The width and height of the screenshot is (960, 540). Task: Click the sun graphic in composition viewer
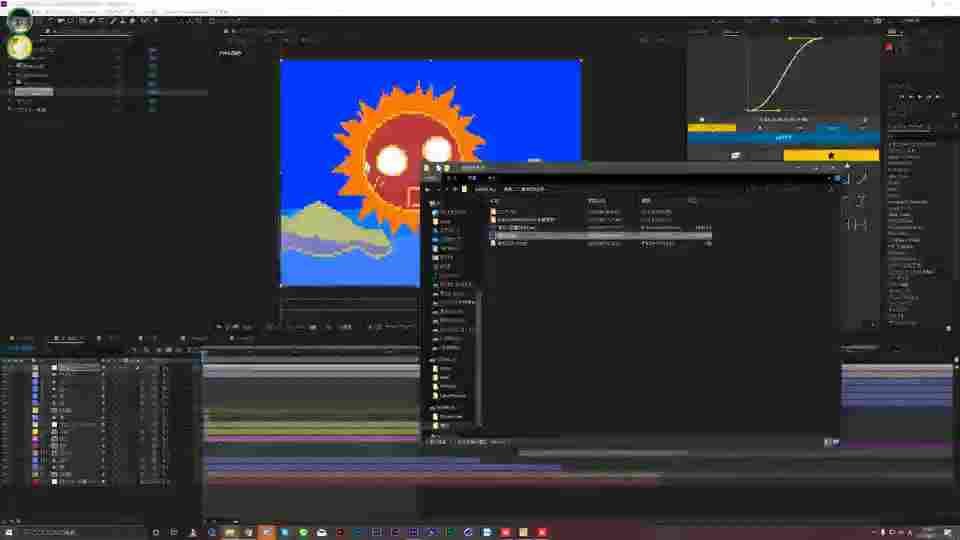pyautogui.click(x=409, y=156)
